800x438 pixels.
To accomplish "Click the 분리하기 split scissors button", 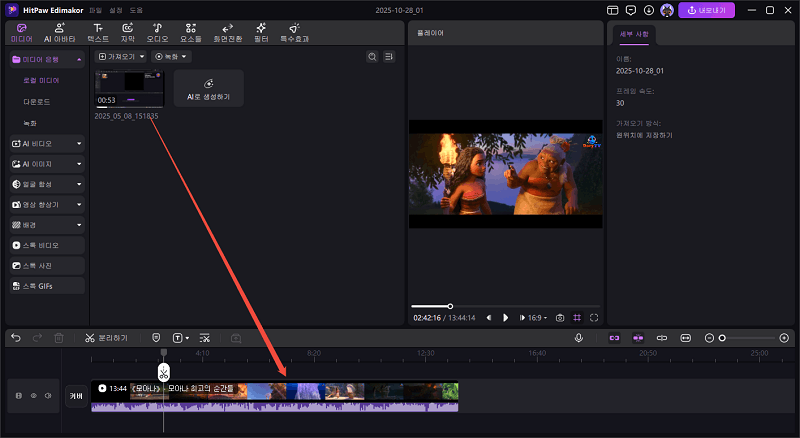I will click(106, 338).
